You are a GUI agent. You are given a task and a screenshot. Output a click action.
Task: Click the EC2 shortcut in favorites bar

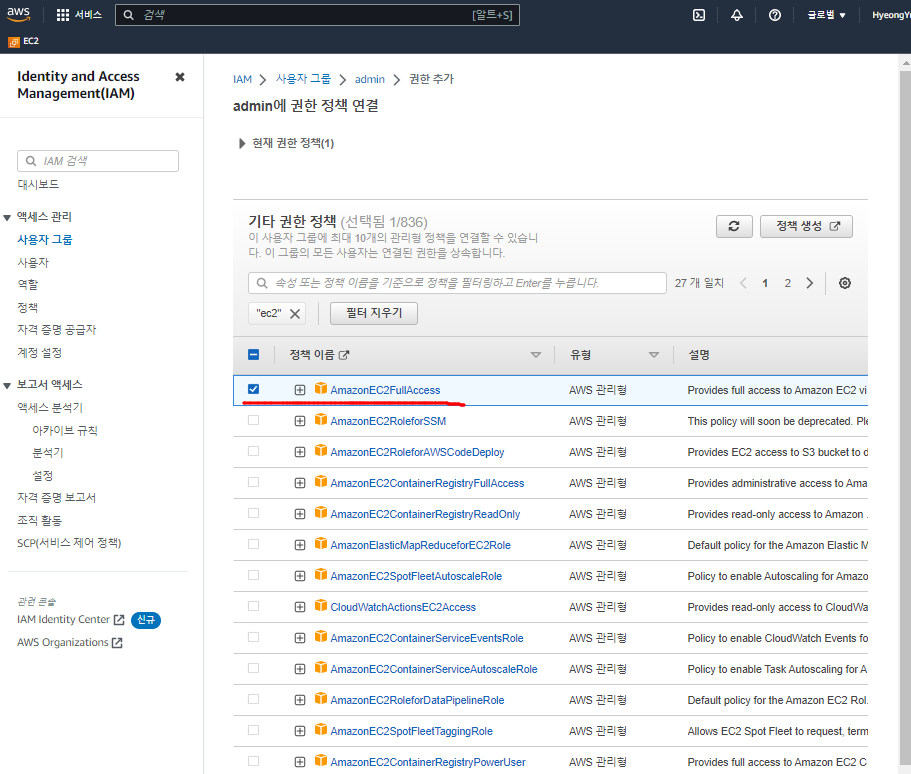pos(24,41)
